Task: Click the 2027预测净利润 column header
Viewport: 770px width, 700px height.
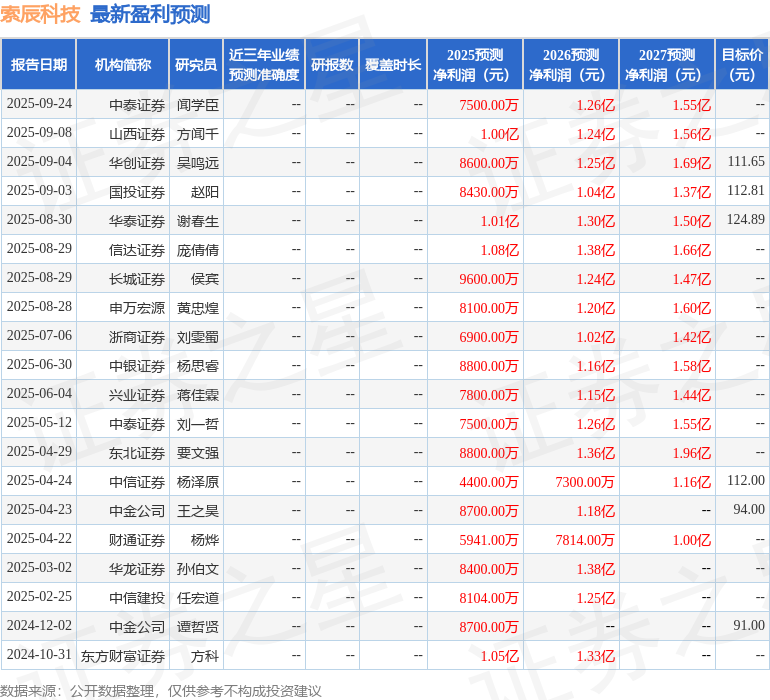Action: [x=667, y=65]
